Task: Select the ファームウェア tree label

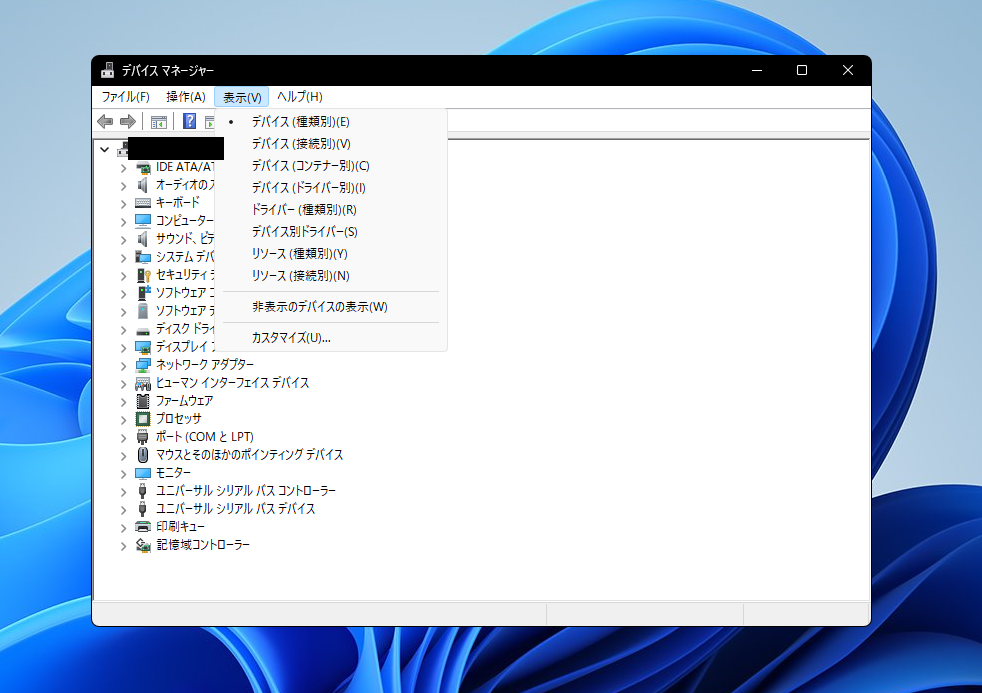Action: pos(184,401)
